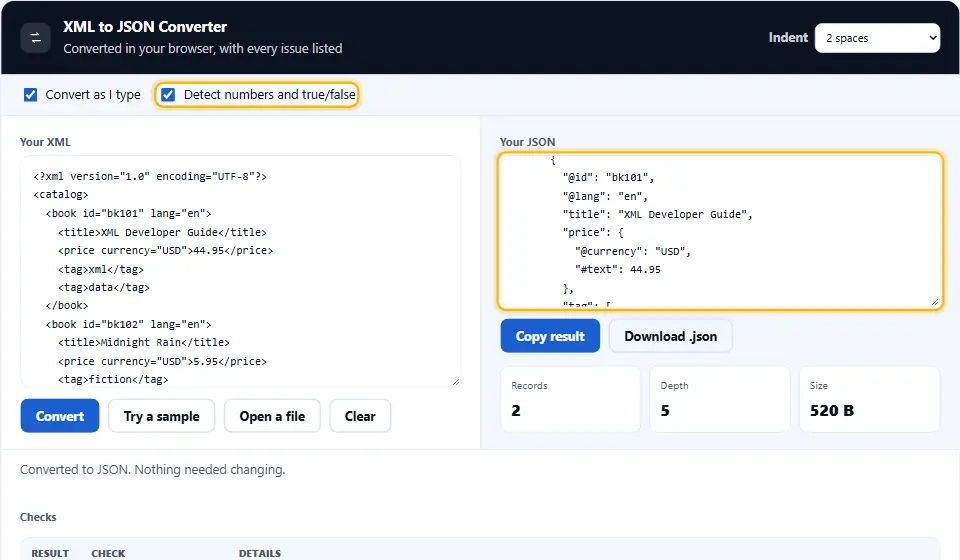Screen dimensions: 960x560
Task: Click the 5.95 price line in XML
Action: coord(162,362)
